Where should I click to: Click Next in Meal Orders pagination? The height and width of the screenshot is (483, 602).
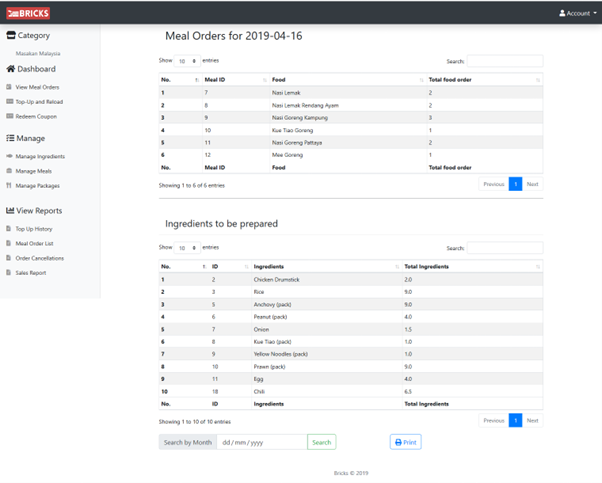tap(533, 184)
